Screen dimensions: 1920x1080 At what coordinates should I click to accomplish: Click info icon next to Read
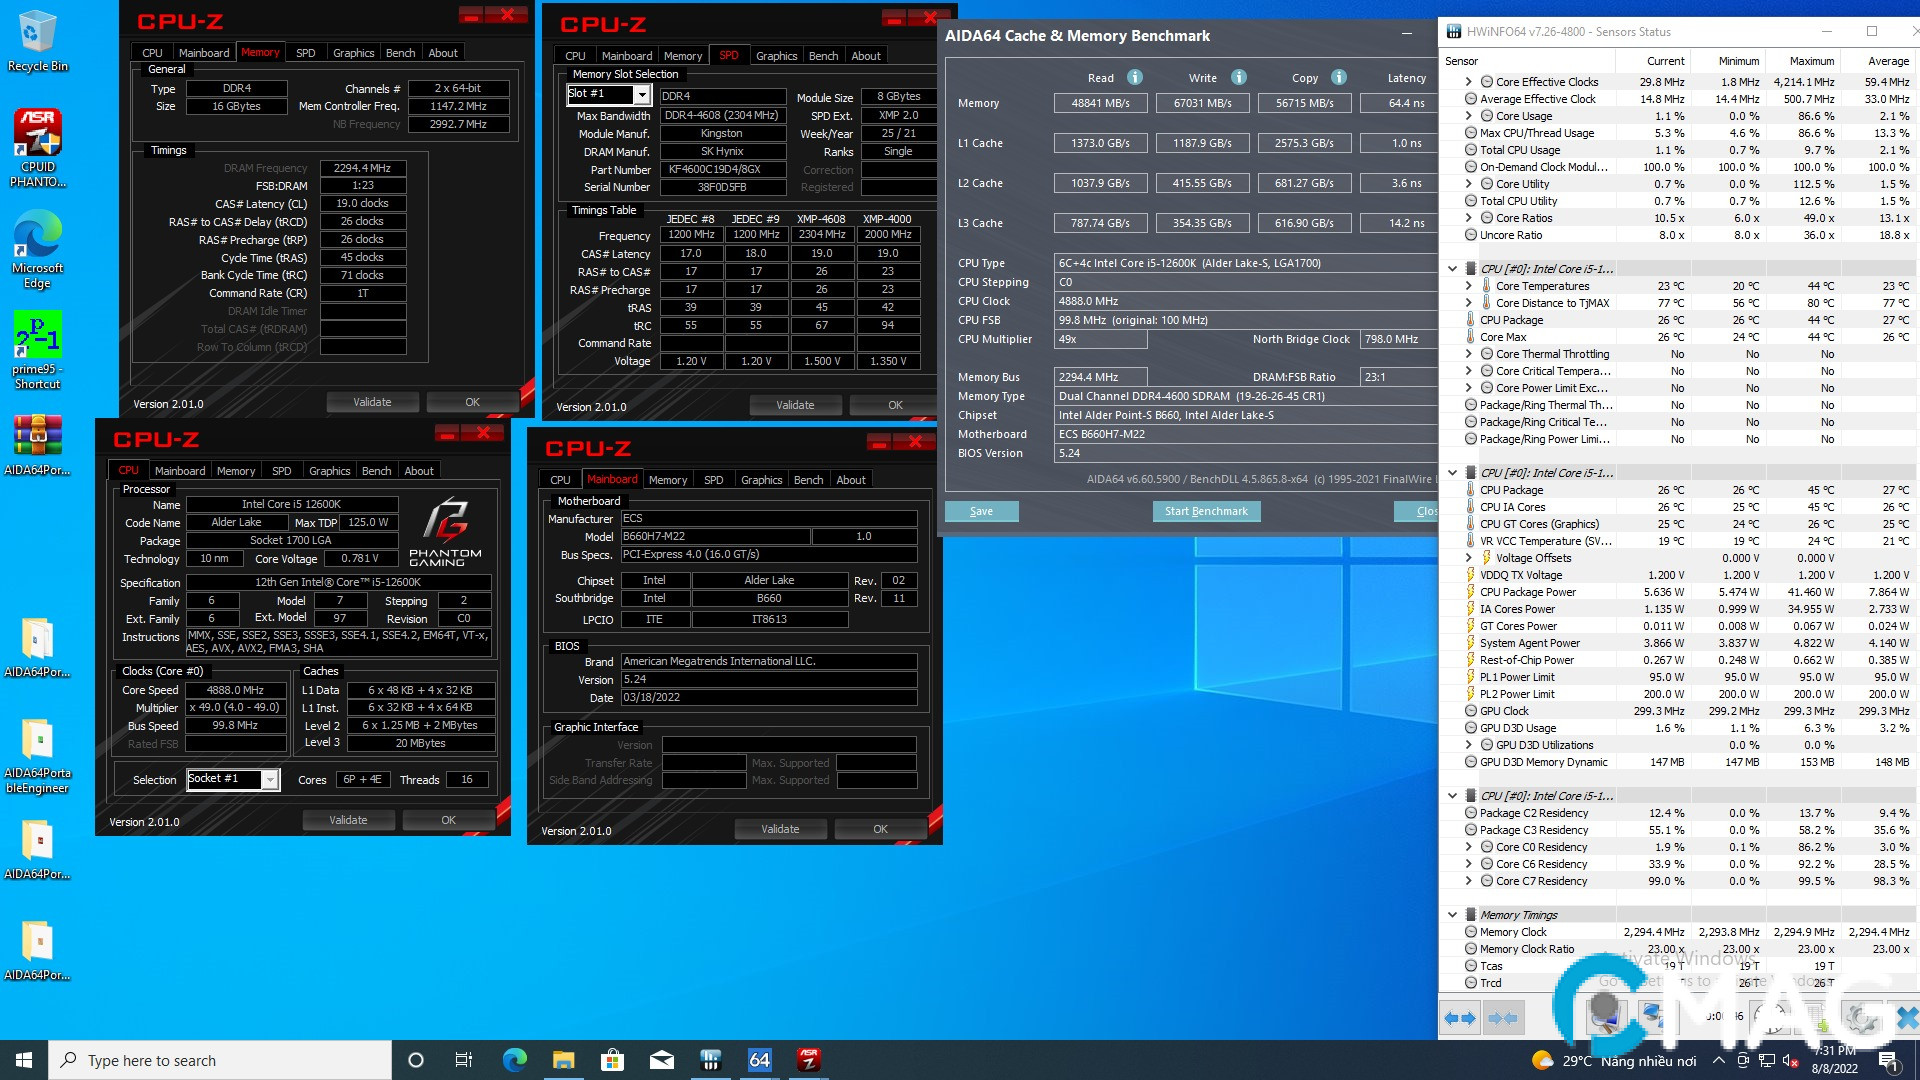click(x=1135, y=77)
